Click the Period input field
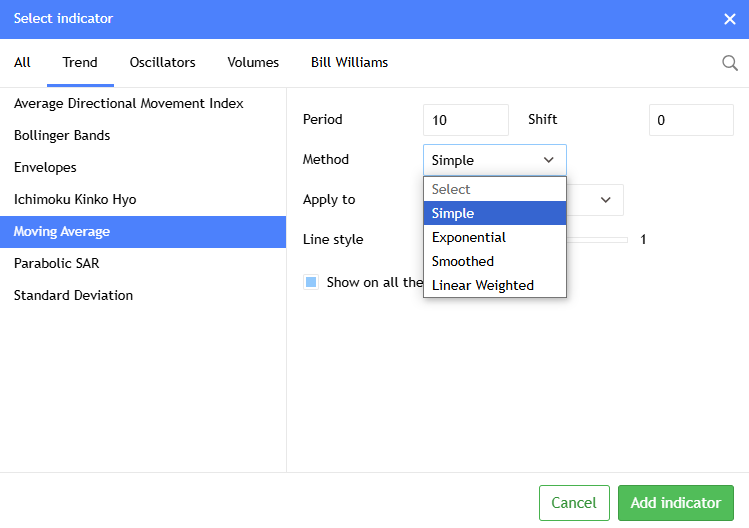Screen dimensions: 749x528 (x=466, y=120)
